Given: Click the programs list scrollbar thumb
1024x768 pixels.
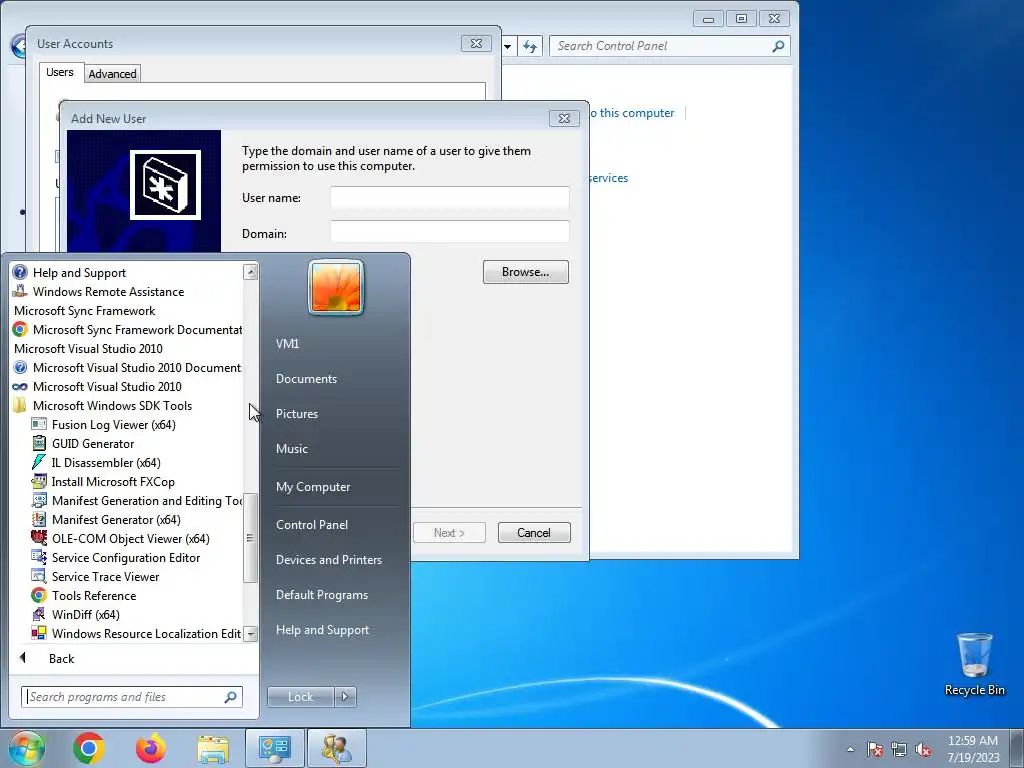Looking at the screenshot, I should click(249, 537).
